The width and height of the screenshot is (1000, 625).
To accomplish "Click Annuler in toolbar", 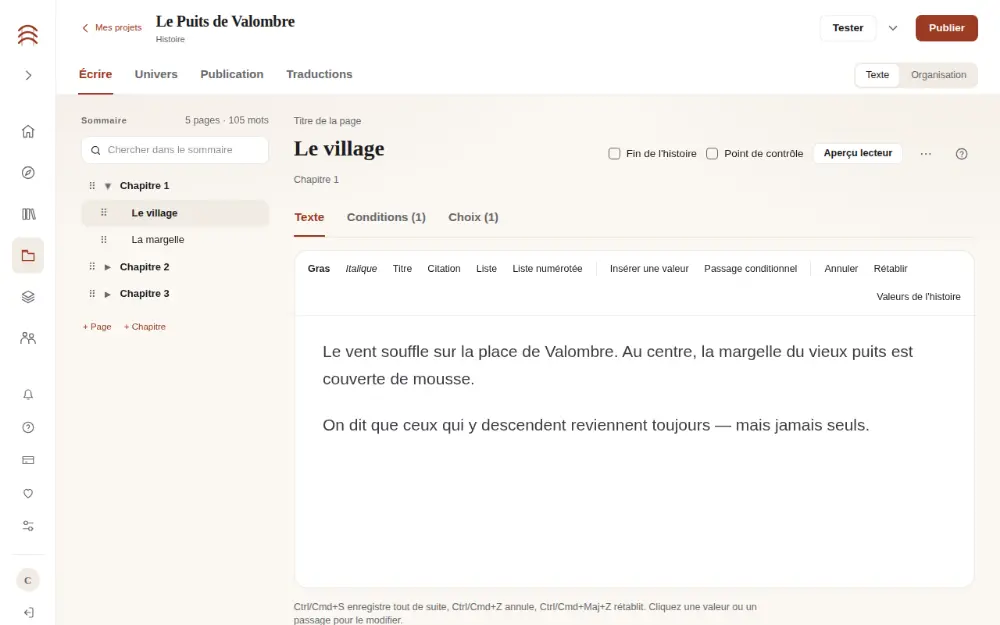I will (841, 268).
